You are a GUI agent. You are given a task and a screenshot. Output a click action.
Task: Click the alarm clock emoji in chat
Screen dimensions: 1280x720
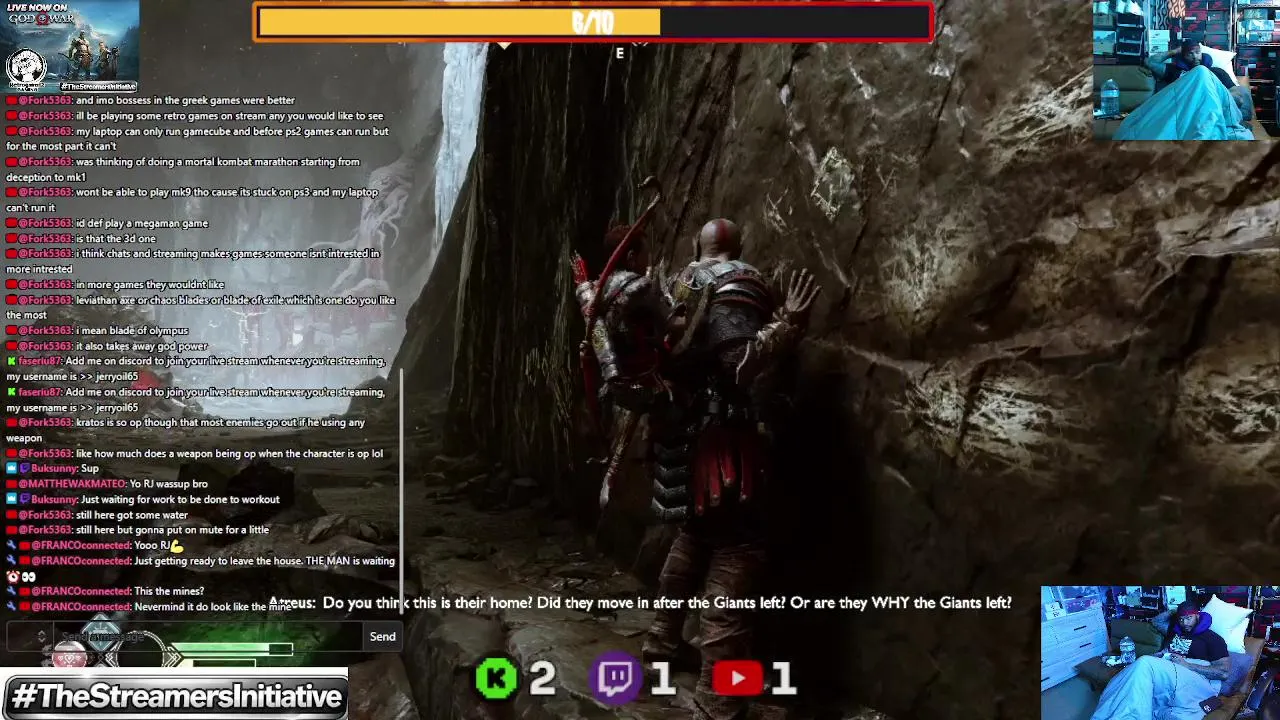[12, 576]
